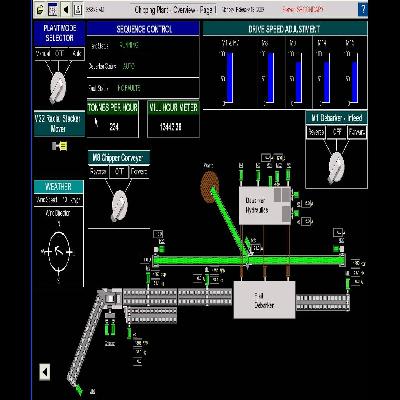Image resolution: width=400 pixels, height=400 pixels.
Task: Click the Weather panel header
Action: [x=59, y=187]
